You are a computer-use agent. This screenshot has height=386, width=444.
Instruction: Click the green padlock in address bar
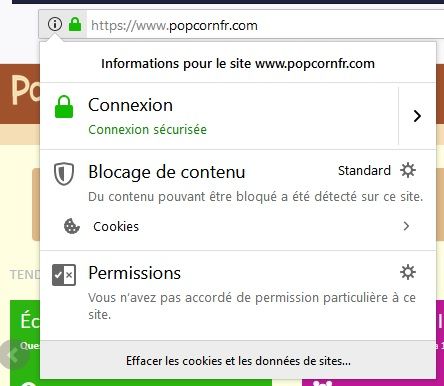pos(75,24)
